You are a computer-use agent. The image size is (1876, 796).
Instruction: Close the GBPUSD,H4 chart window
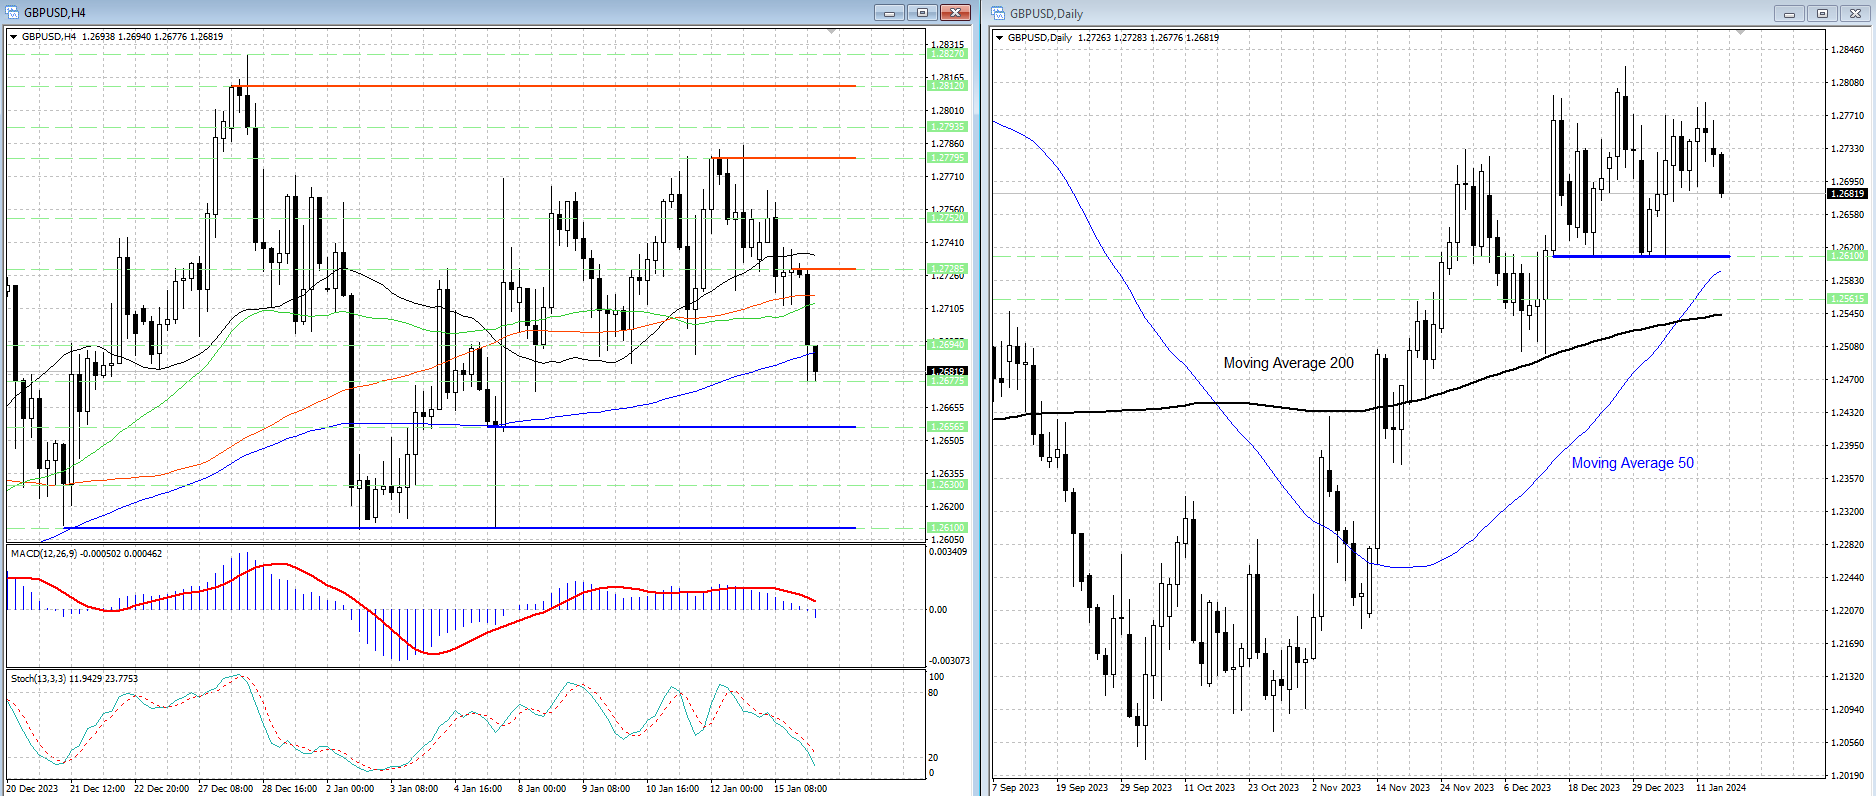click(956, 13)
